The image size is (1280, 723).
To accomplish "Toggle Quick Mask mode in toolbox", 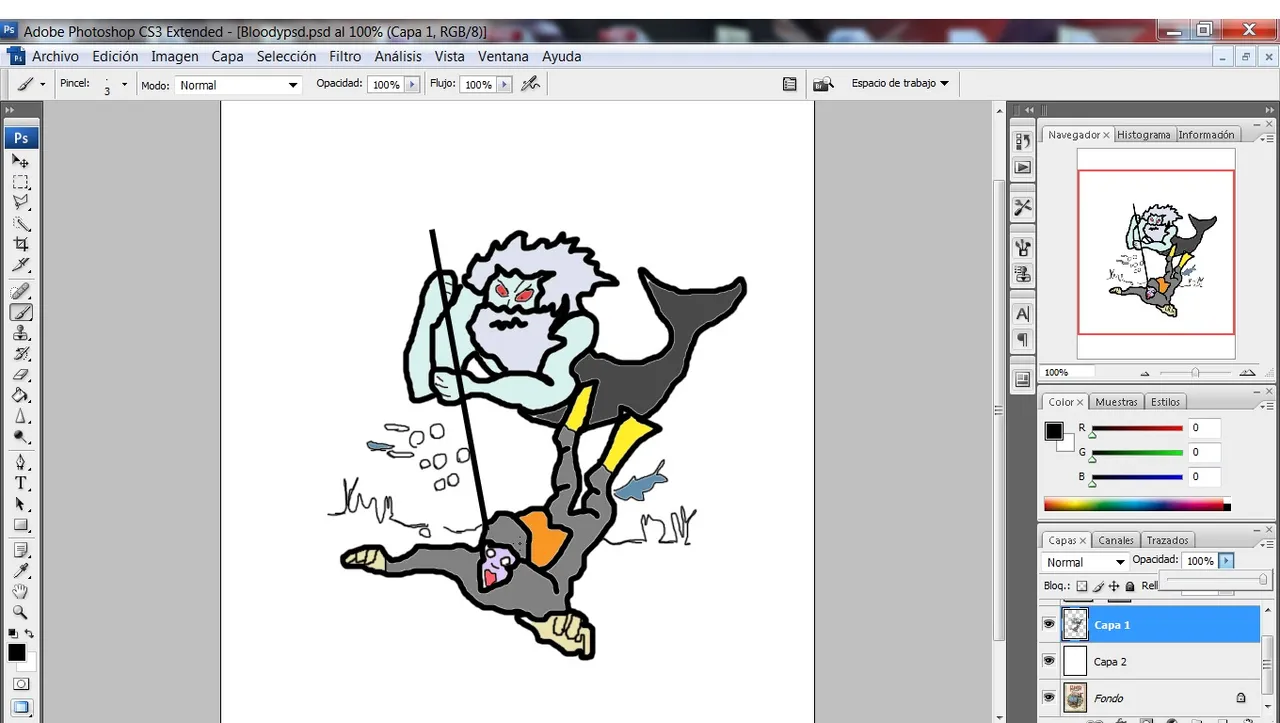I will [x=21, y=685].
